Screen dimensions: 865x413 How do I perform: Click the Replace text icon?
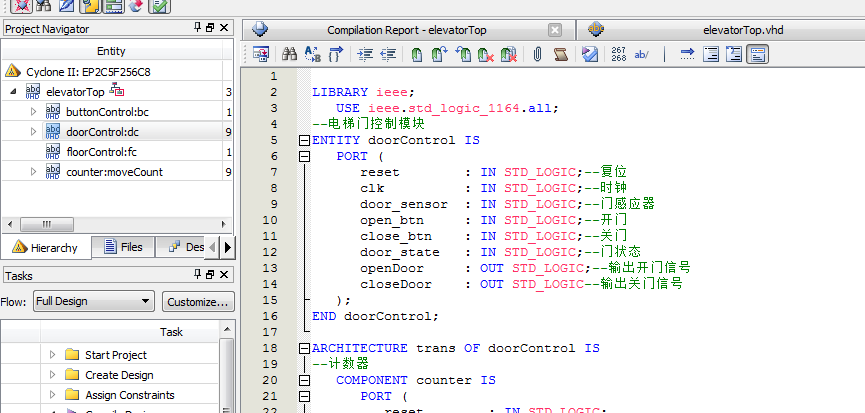tap(312, 54)
